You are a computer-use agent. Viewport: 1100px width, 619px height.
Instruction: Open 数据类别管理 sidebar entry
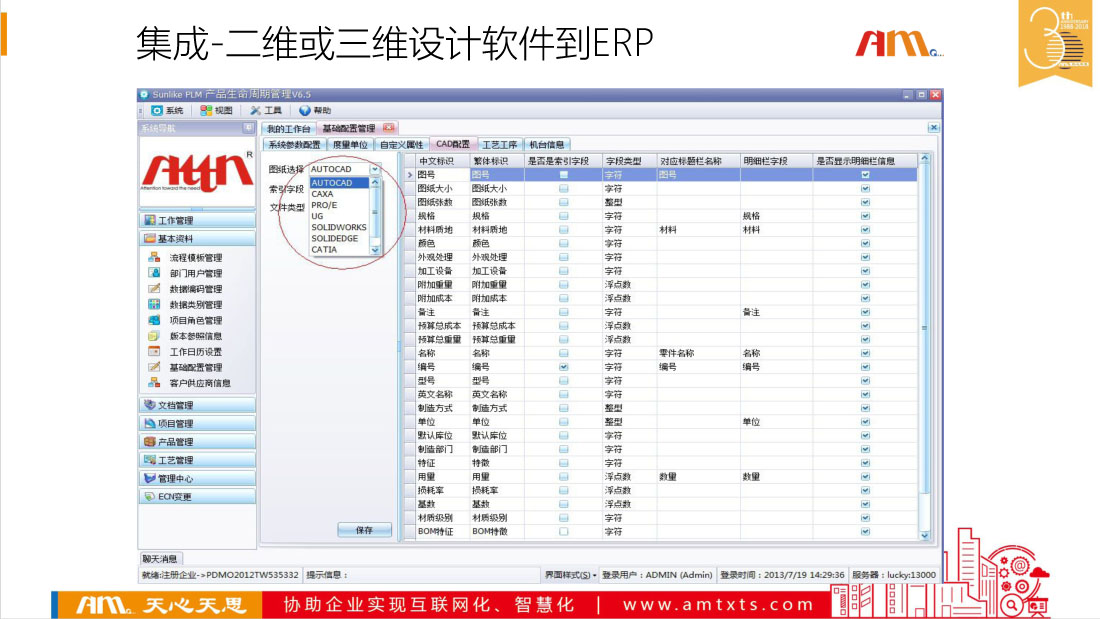[194, 305]
